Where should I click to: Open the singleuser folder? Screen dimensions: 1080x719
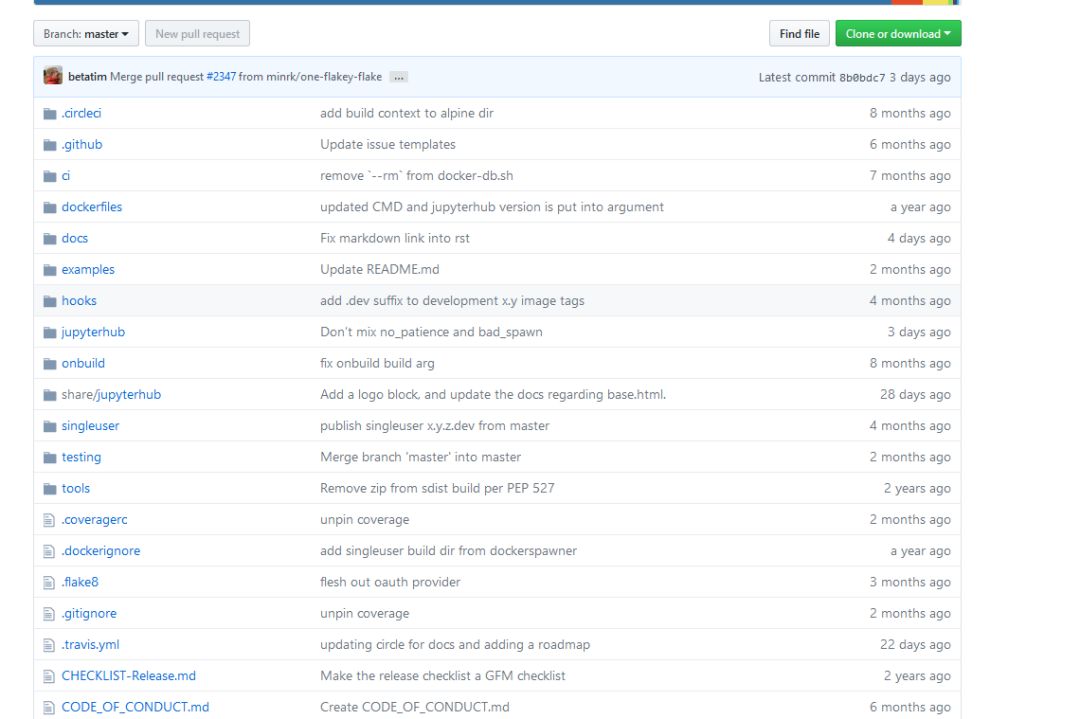90,426
